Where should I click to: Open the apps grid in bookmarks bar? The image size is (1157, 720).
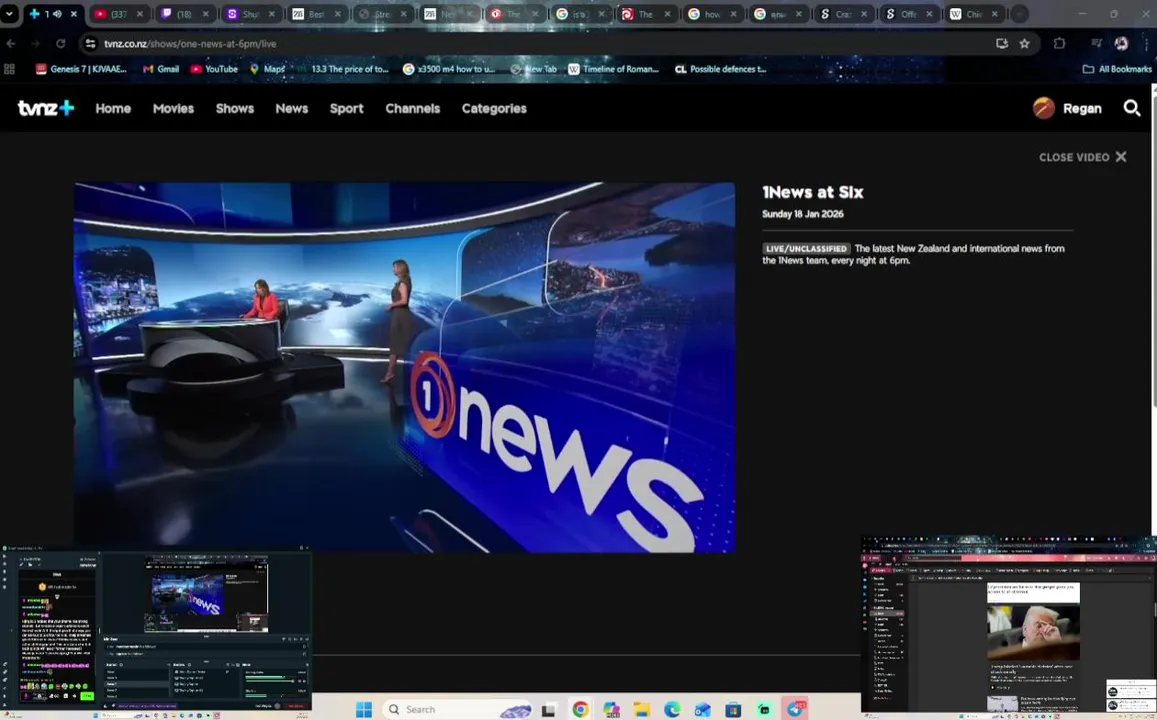[x=10, y=69]
